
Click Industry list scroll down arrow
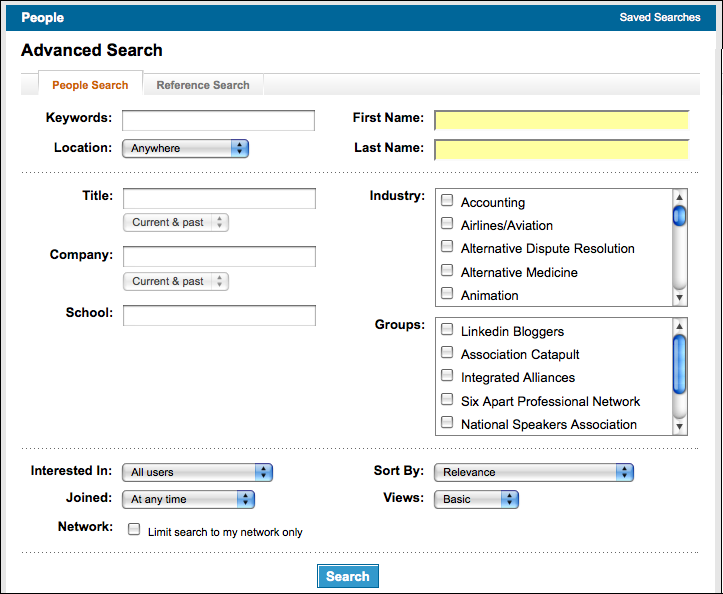[679, 297]
